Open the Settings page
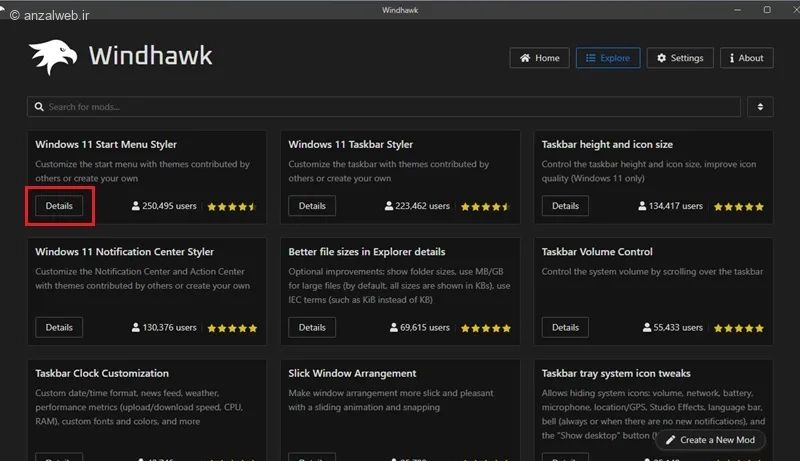800x461 pixels. 680,58
